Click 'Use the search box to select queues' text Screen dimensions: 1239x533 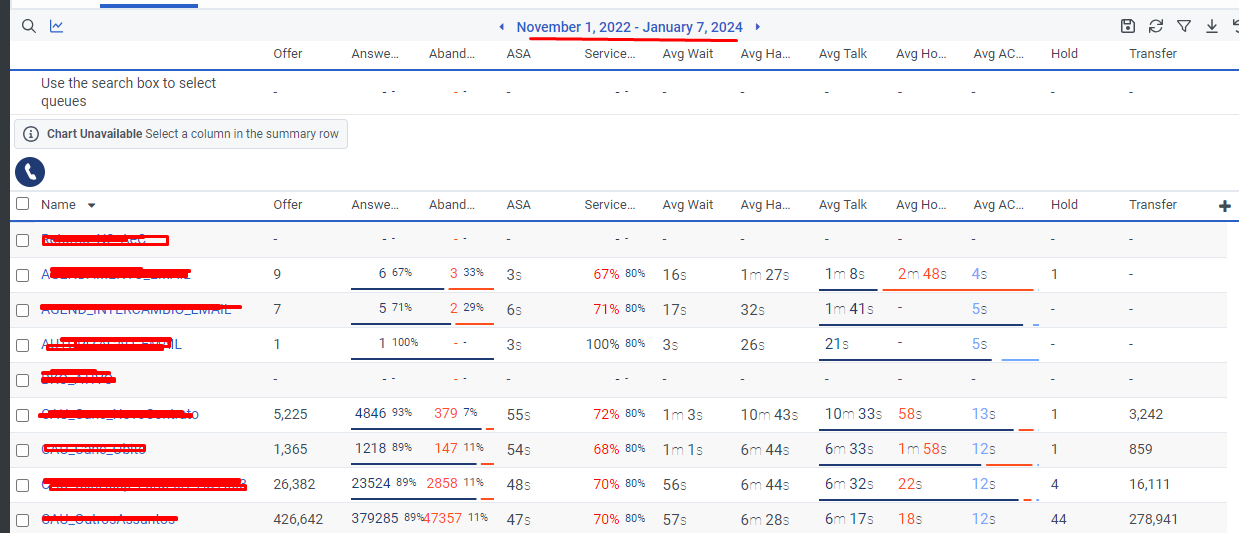coord(129,92)
